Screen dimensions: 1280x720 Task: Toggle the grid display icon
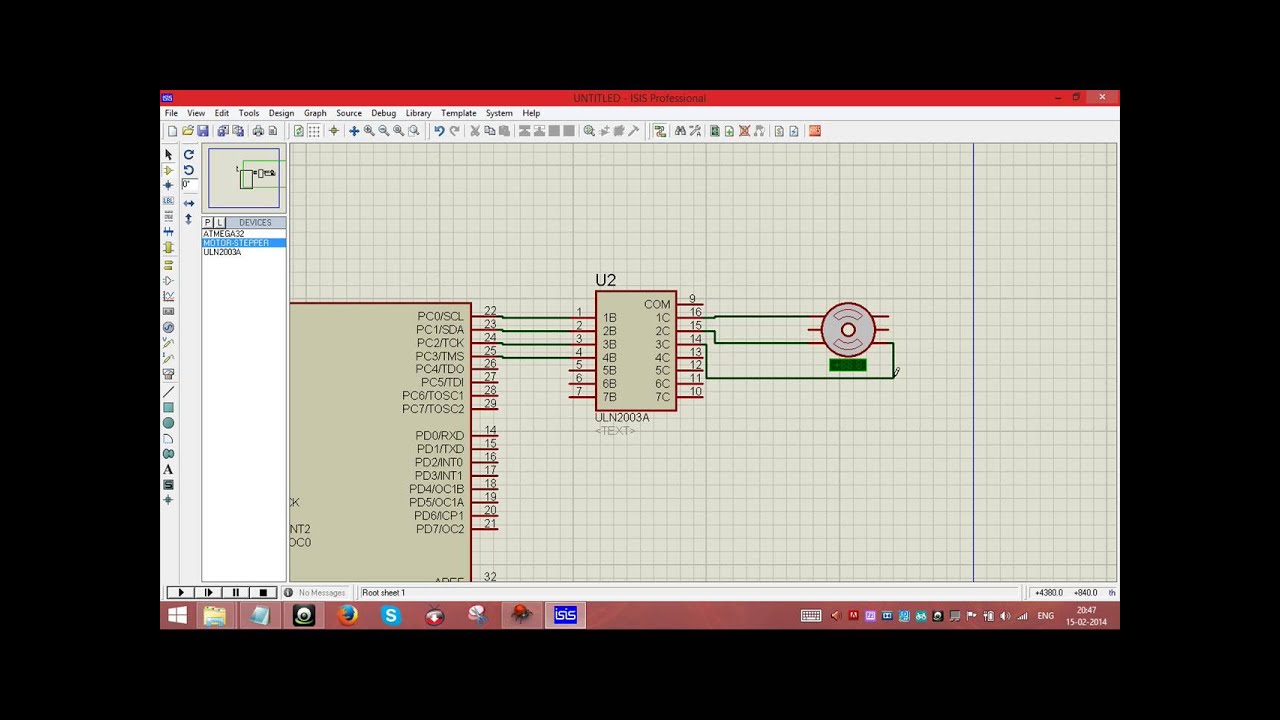point(314,131)
